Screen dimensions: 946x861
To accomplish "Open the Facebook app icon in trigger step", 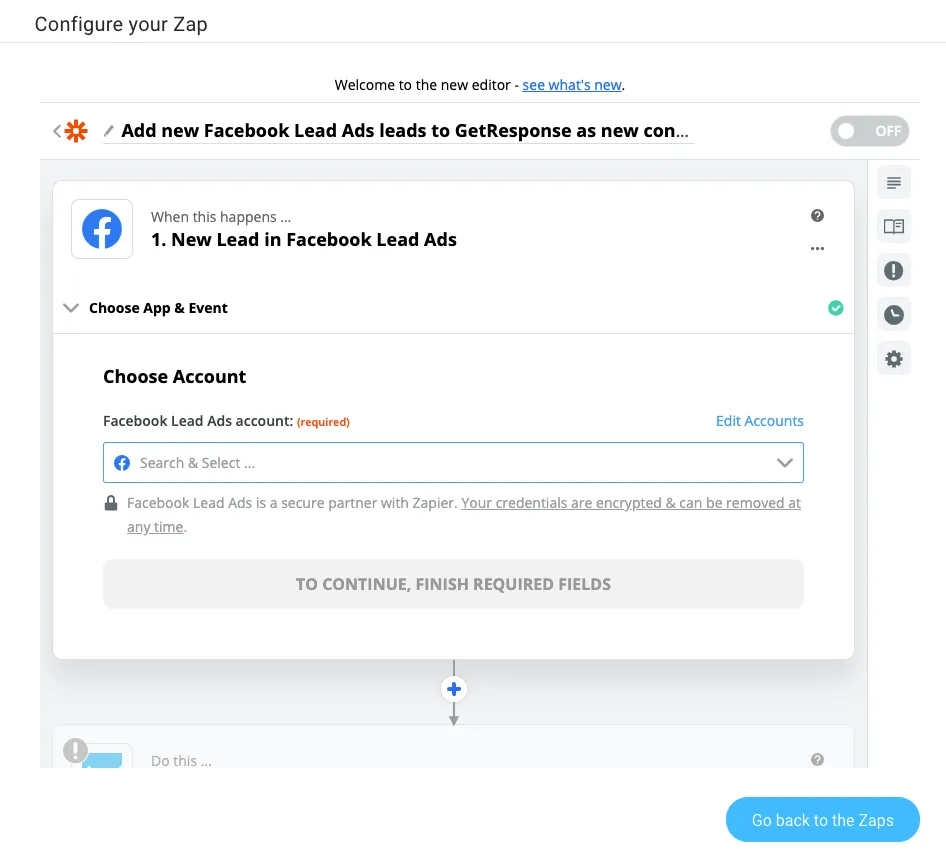I will tap(102, 229).
